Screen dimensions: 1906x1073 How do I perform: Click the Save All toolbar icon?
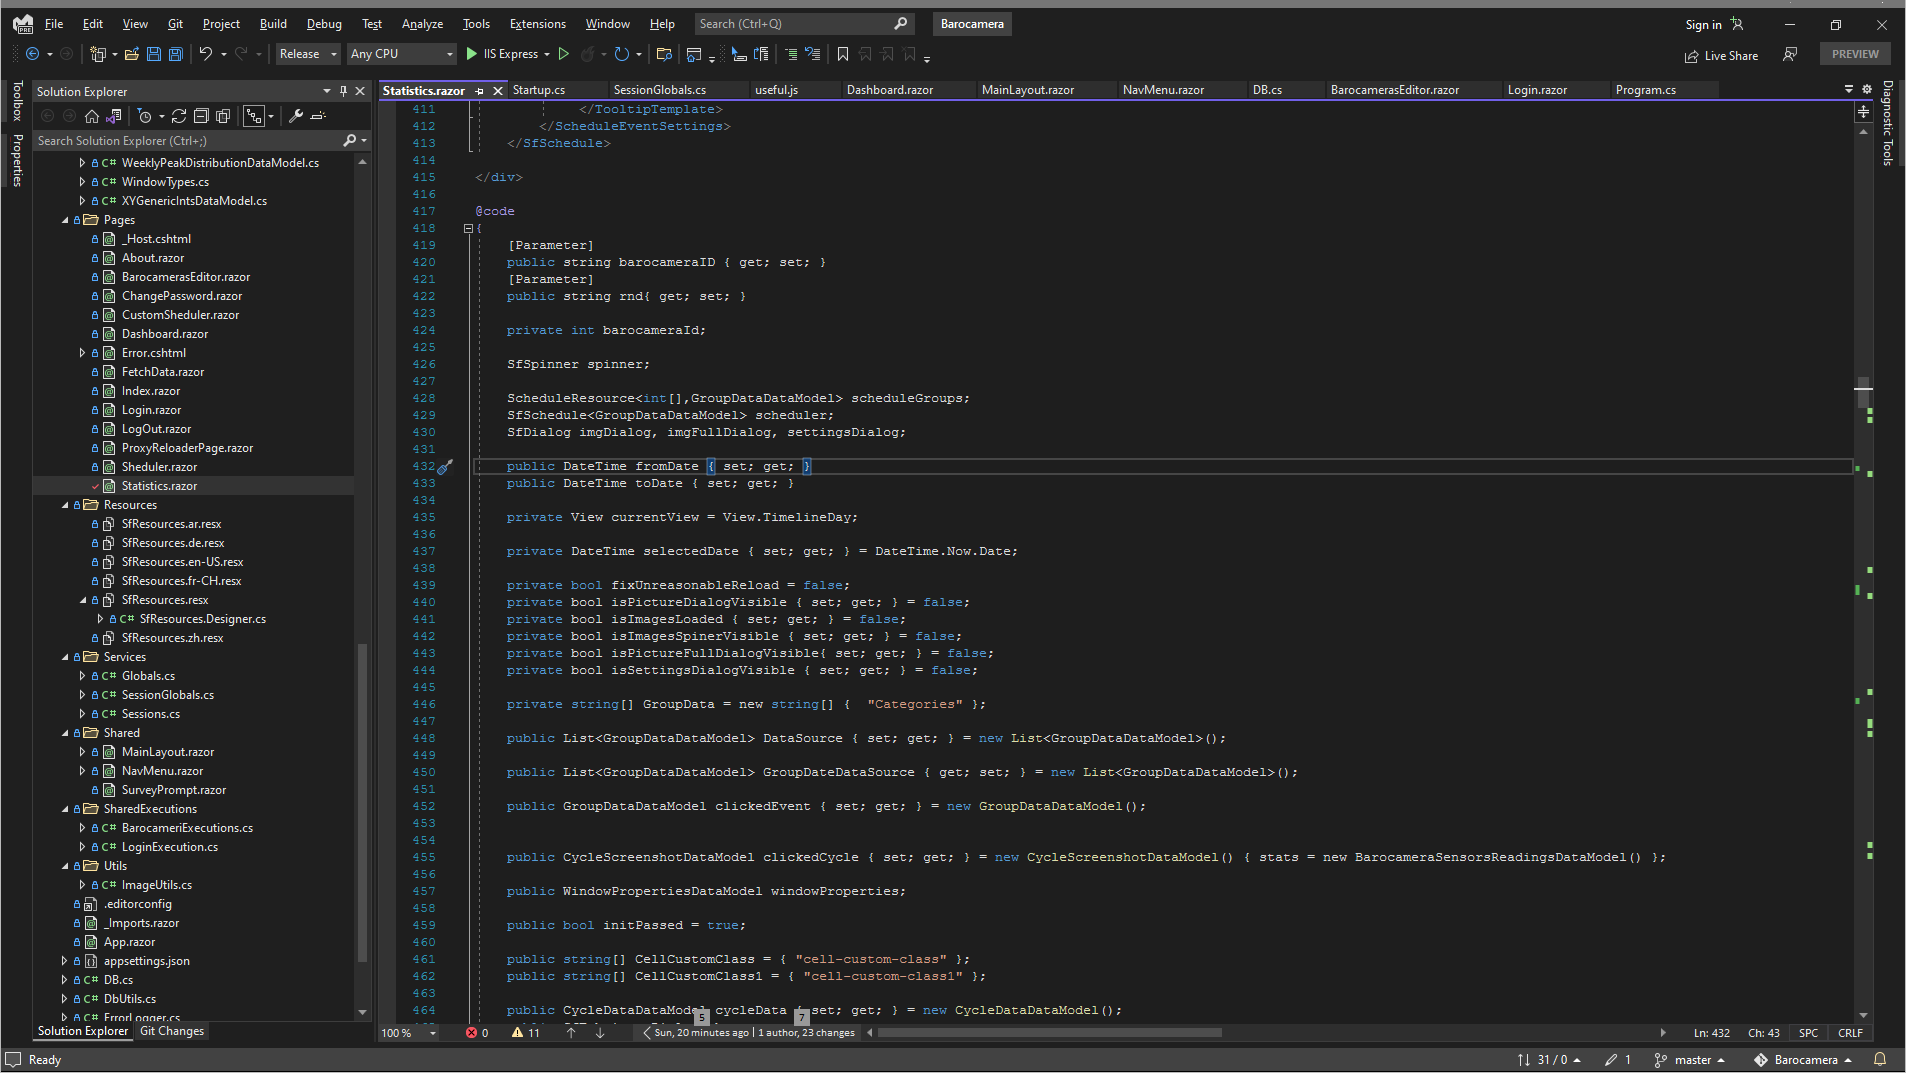pos(176,54)
